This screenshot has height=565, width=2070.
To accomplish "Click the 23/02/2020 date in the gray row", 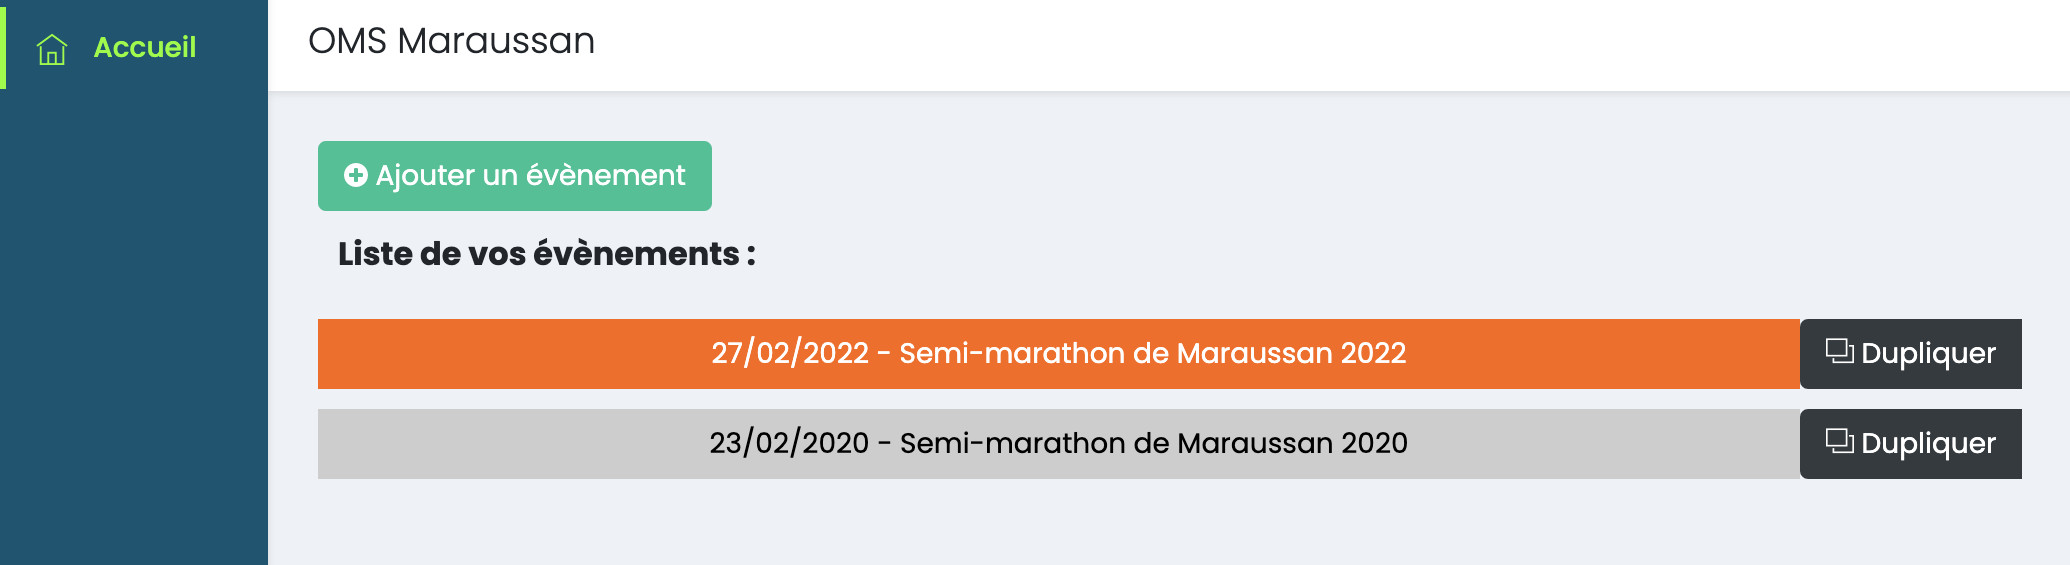I will coord(788,444).
